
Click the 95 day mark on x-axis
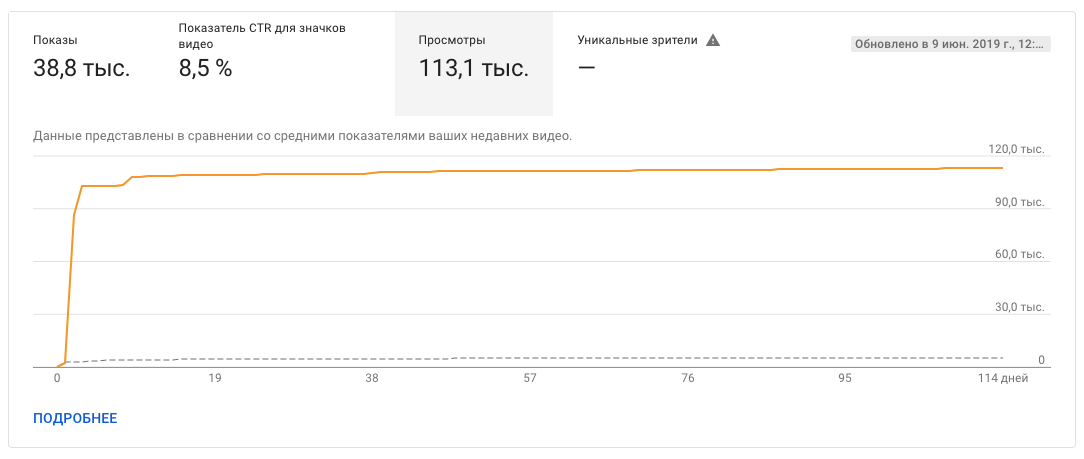coord(845,379)
